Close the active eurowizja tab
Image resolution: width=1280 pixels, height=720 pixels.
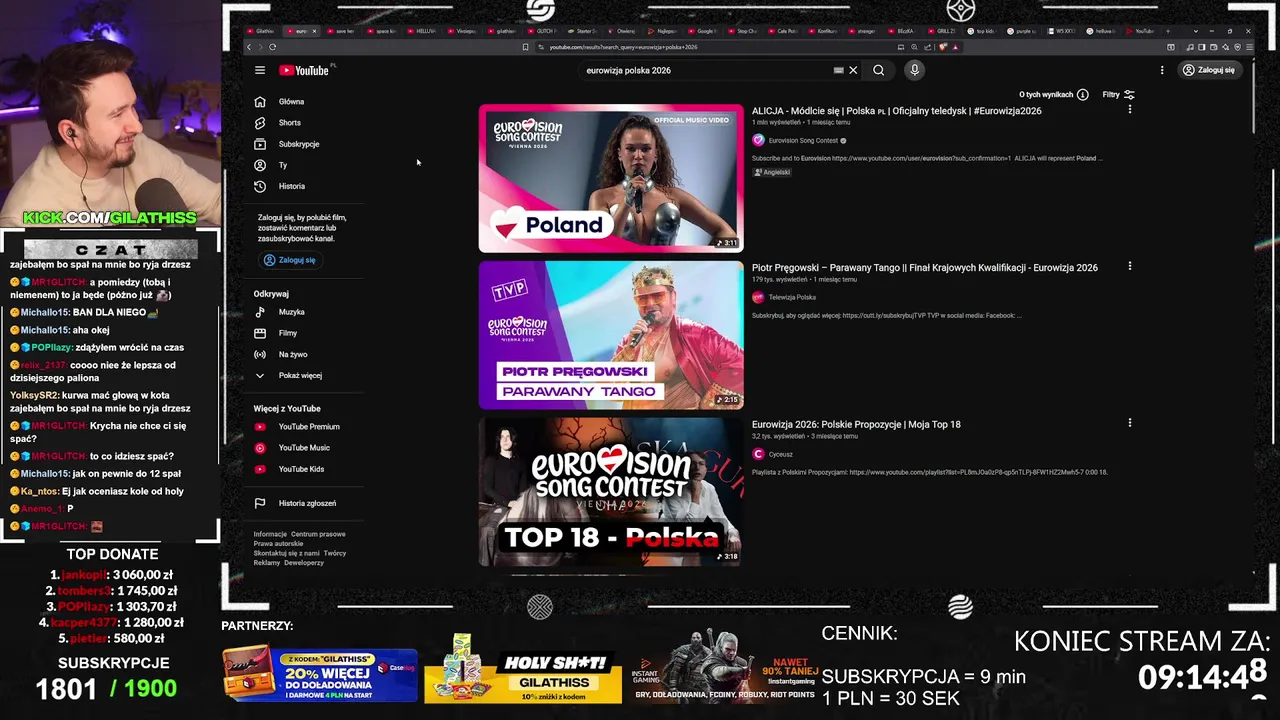click(x=314, y=31)
